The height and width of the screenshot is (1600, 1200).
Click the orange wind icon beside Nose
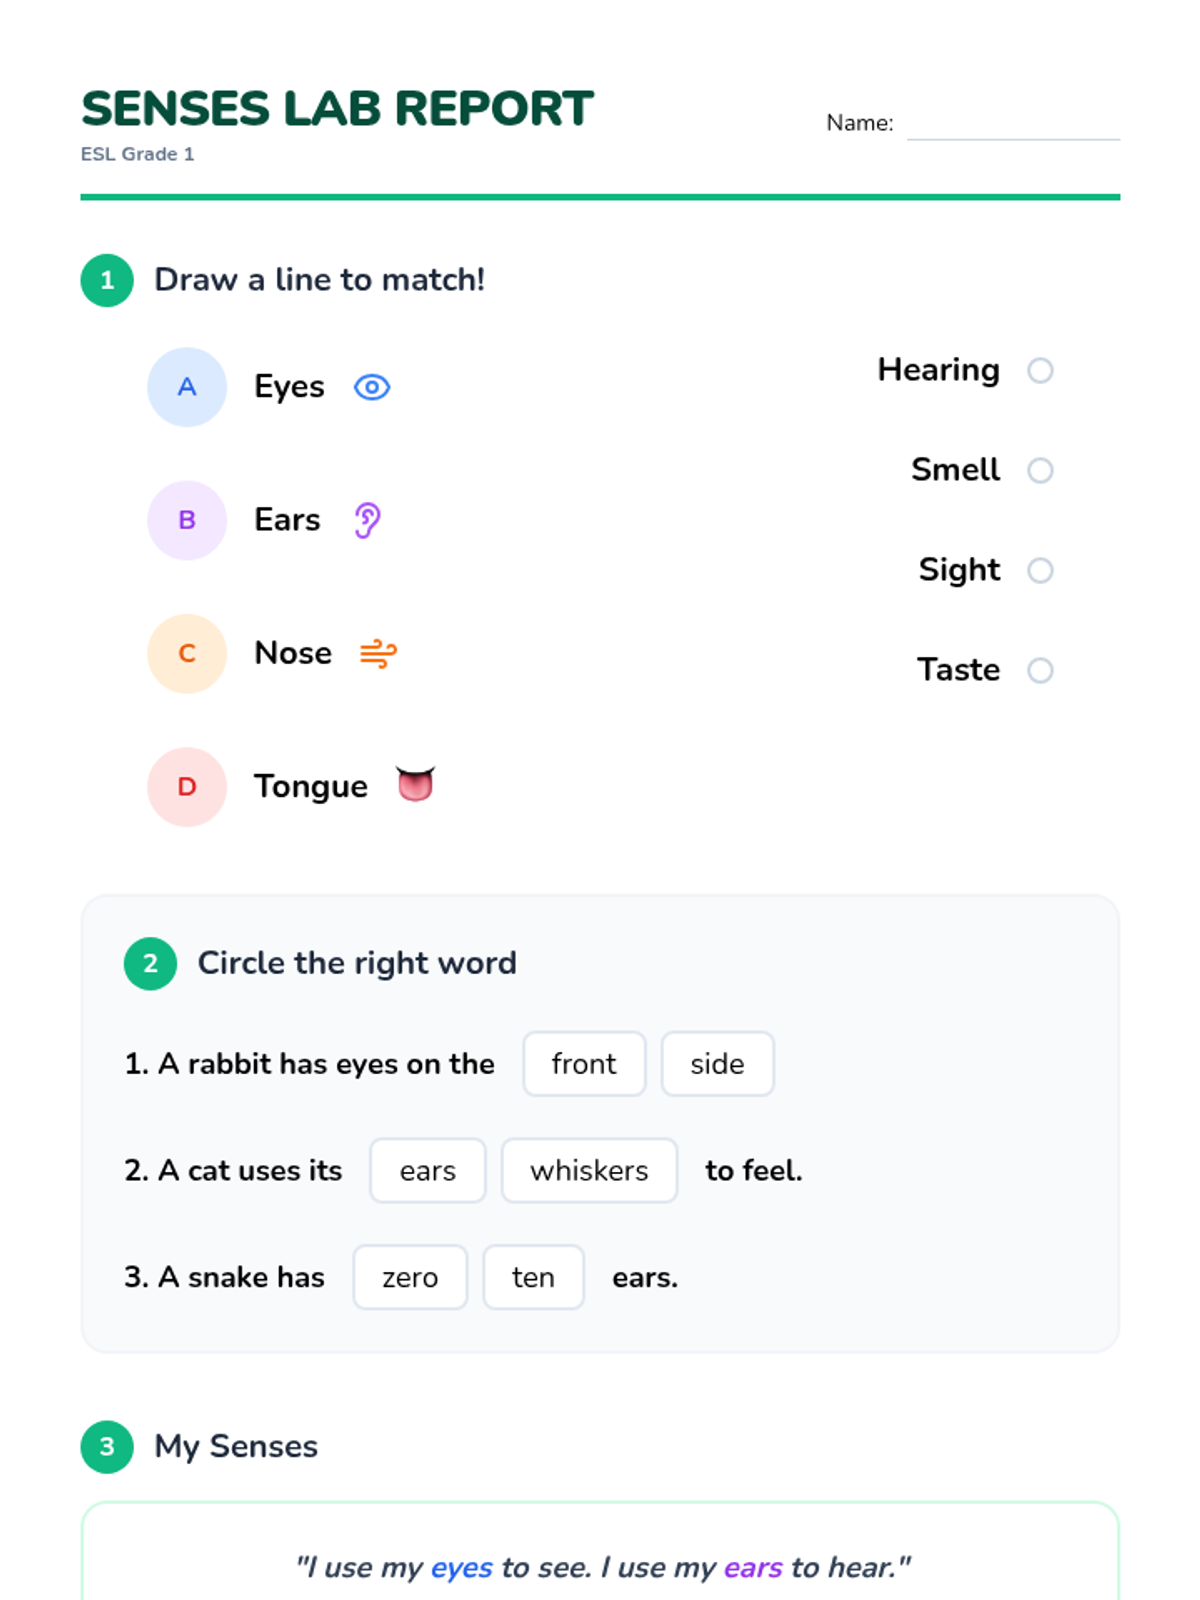click(378, 653)
